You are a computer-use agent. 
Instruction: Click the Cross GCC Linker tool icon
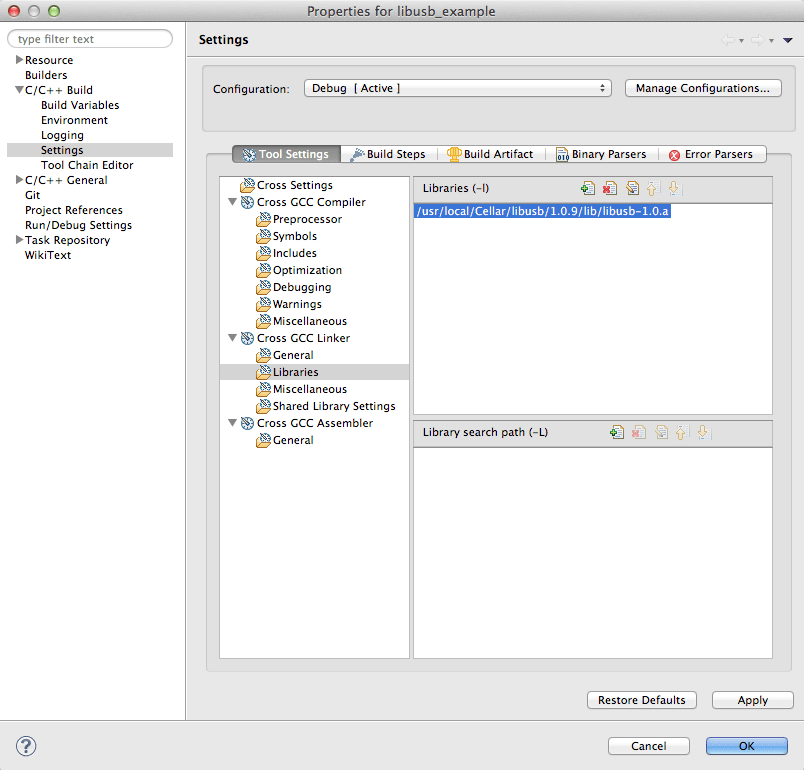click(x=247, y=338)
